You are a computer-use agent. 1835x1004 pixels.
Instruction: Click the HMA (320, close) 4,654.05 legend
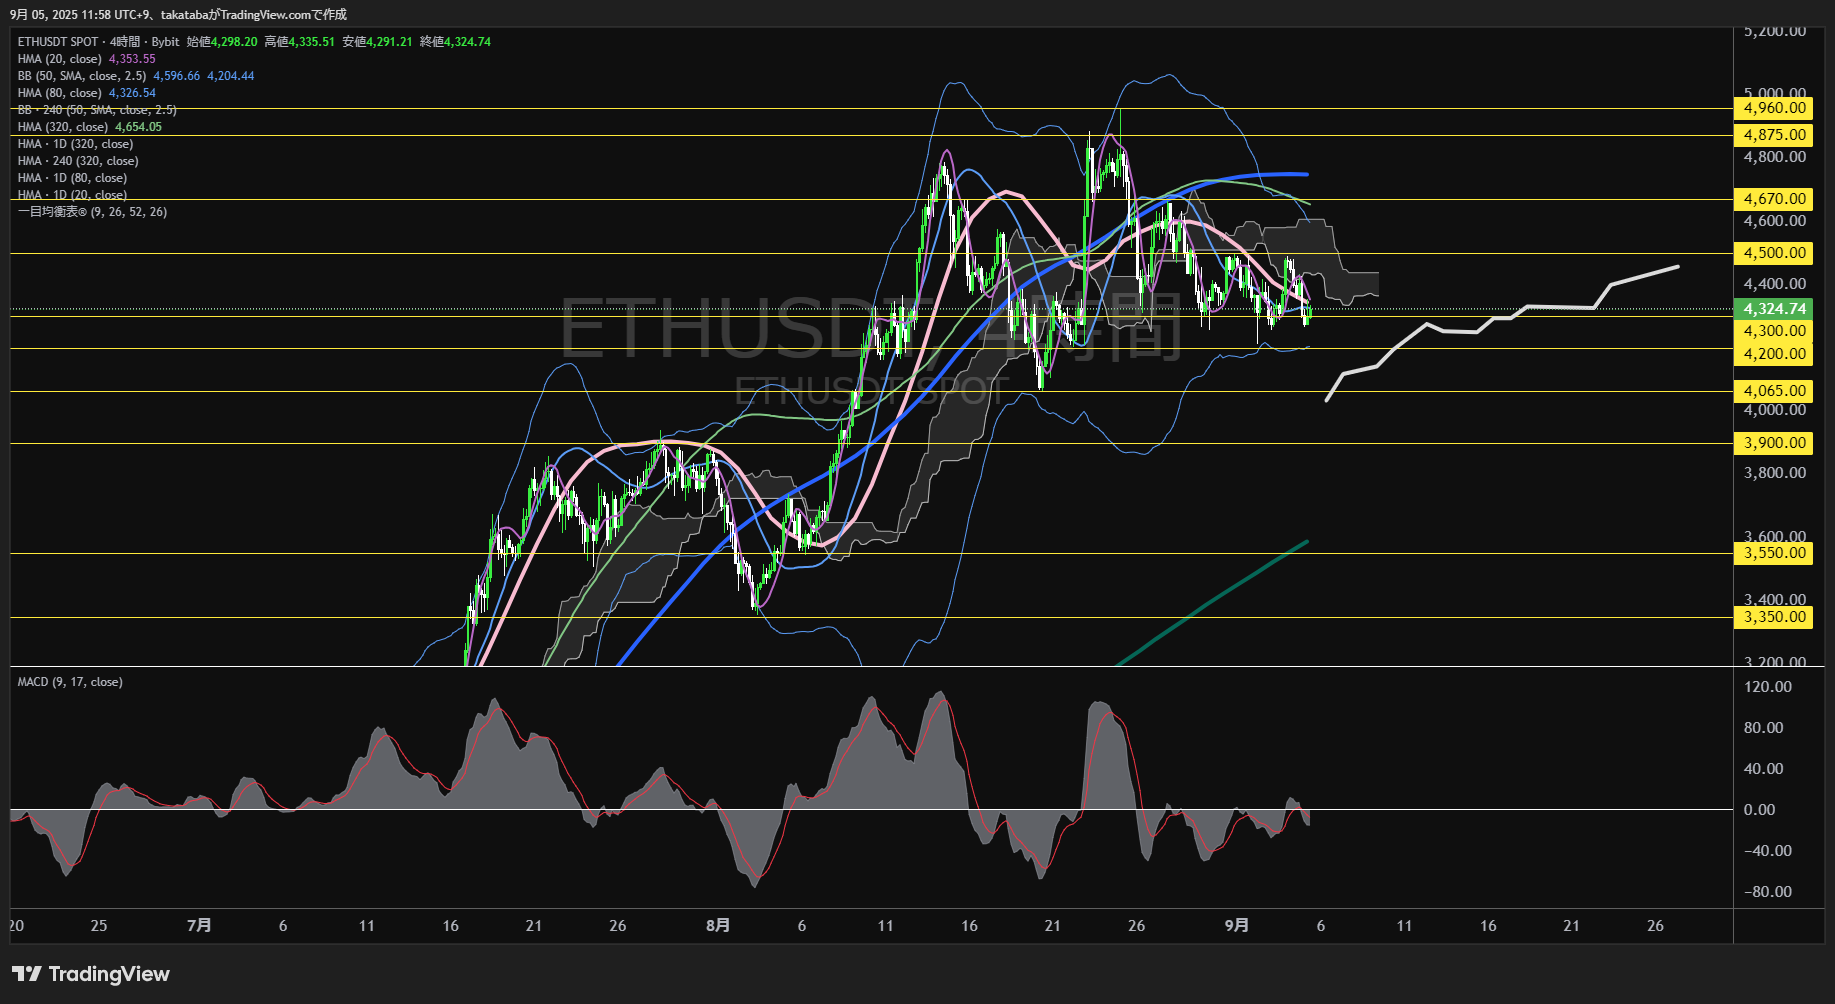[90, 127]
